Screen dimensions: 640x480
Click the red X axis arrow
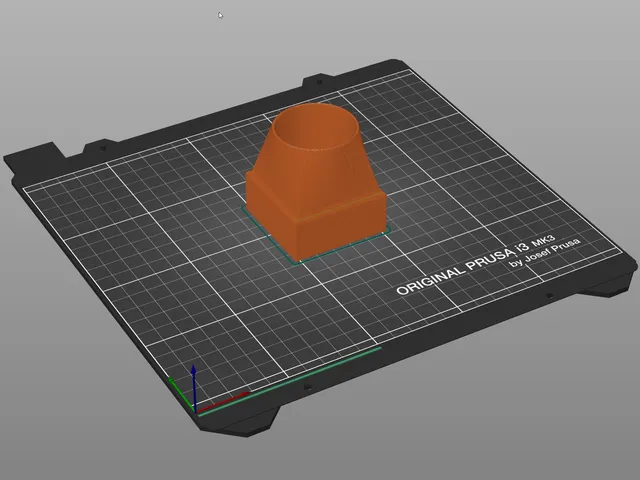pyautogui.click(x=222, y=402)
